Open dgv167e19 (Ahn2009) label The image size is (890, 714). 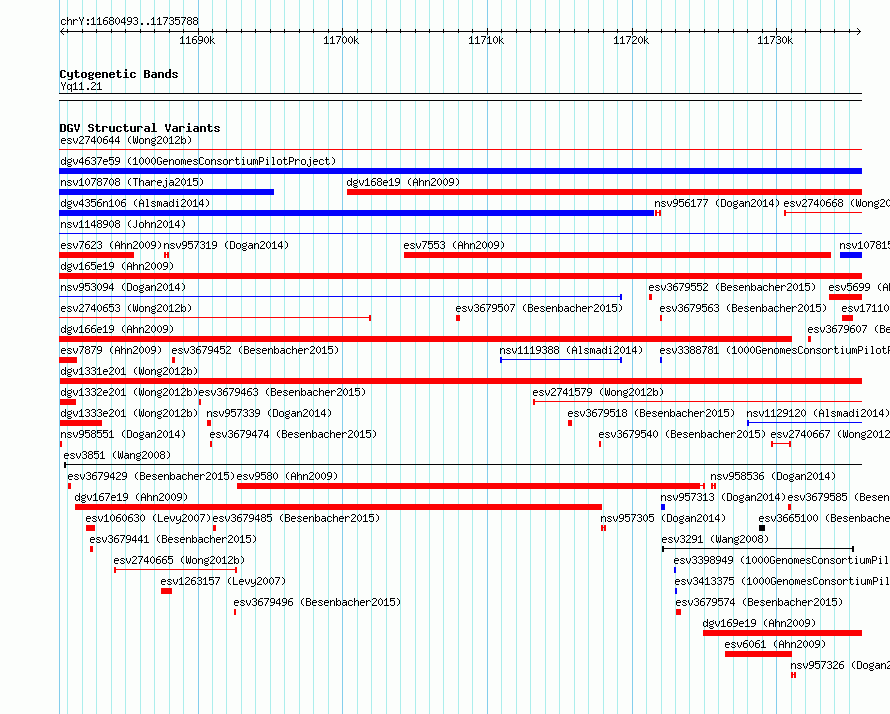pos(131,497)
